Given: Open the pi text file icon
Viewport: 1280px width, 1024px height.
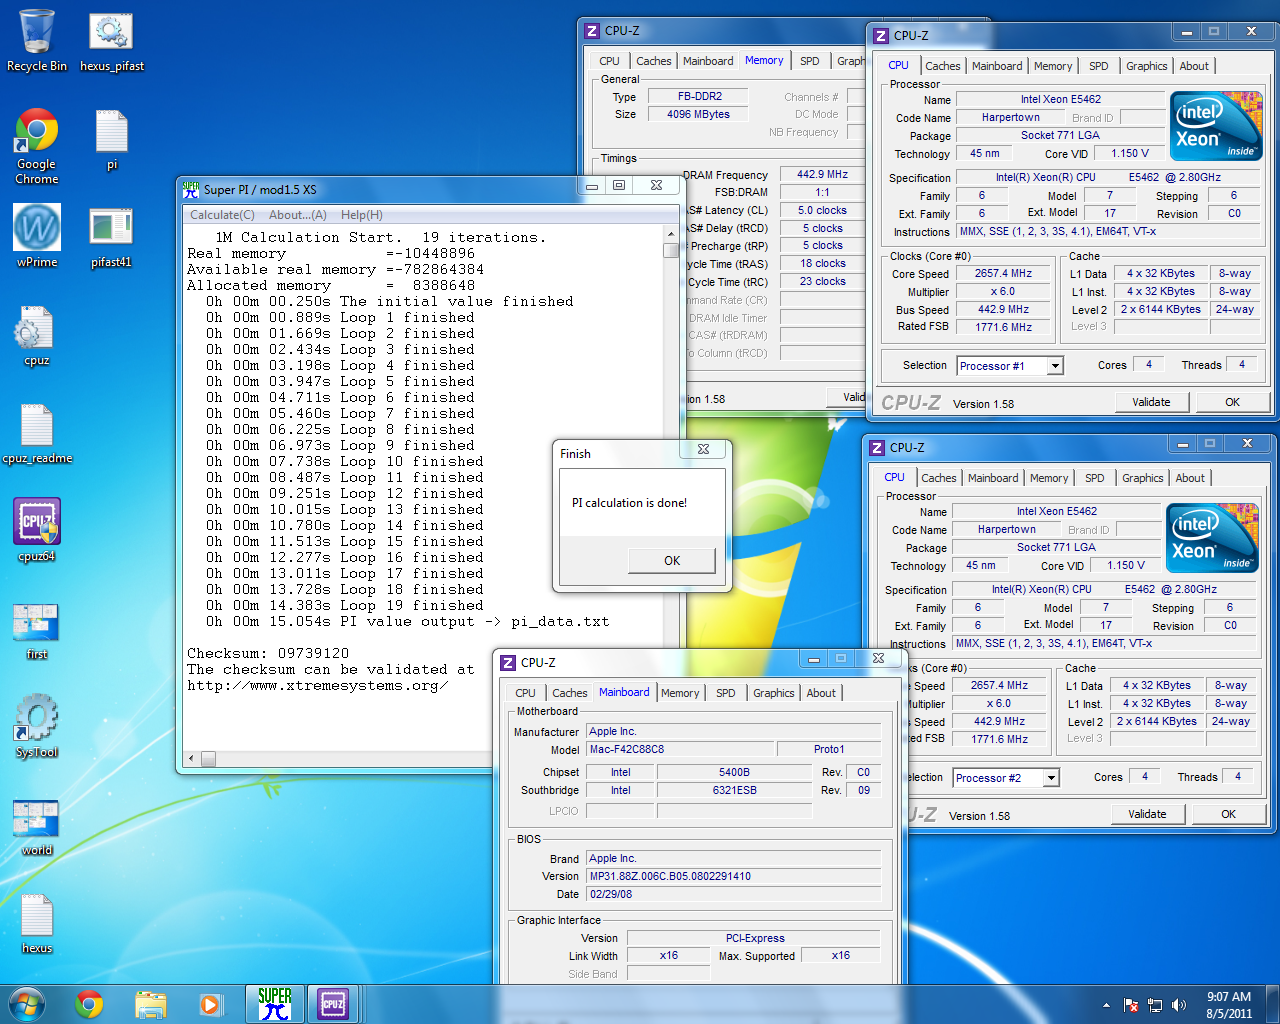Looking at the screenshot, I should tap(112, 140).
